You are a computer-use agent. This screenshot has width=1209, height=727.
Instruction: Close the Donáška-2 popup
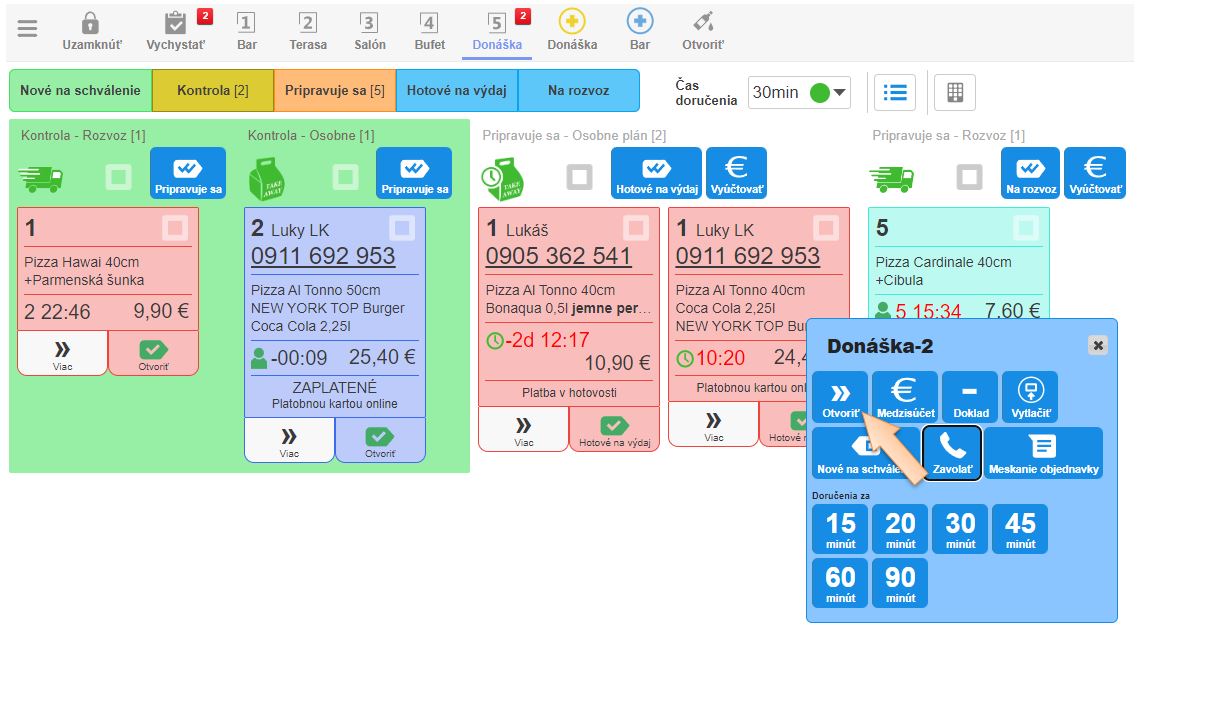pyautogui.click(x=1098, y=345)
